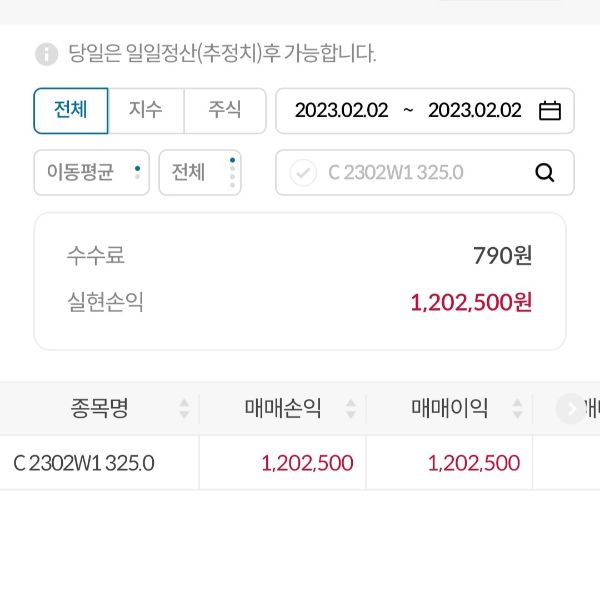The height and width of the screenshot is (600, 600).
Task: Click the 매매손익 value in the table row
Action: (x=307, y=463)
